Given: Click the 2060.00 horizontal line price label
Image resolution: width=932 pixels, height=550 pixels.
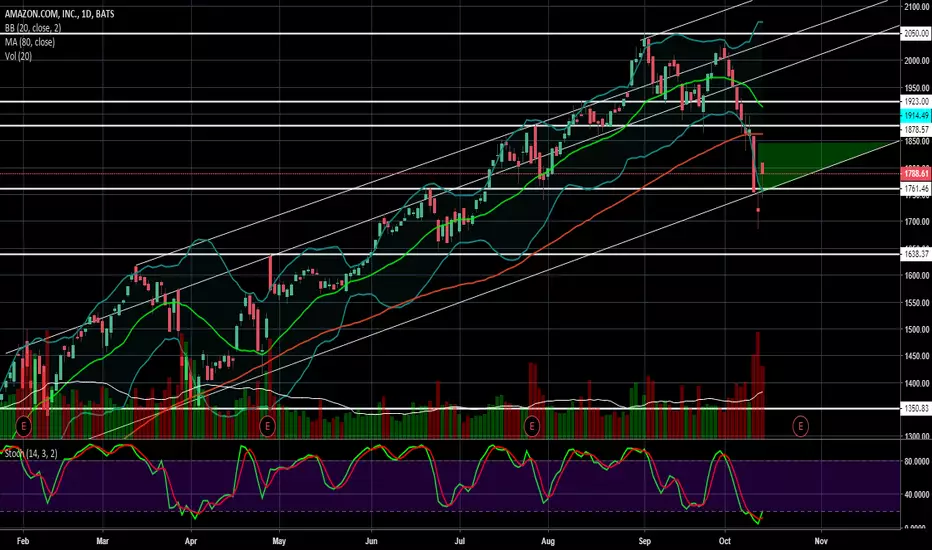Looking at the screenshot, I should (x=916, y=34).
